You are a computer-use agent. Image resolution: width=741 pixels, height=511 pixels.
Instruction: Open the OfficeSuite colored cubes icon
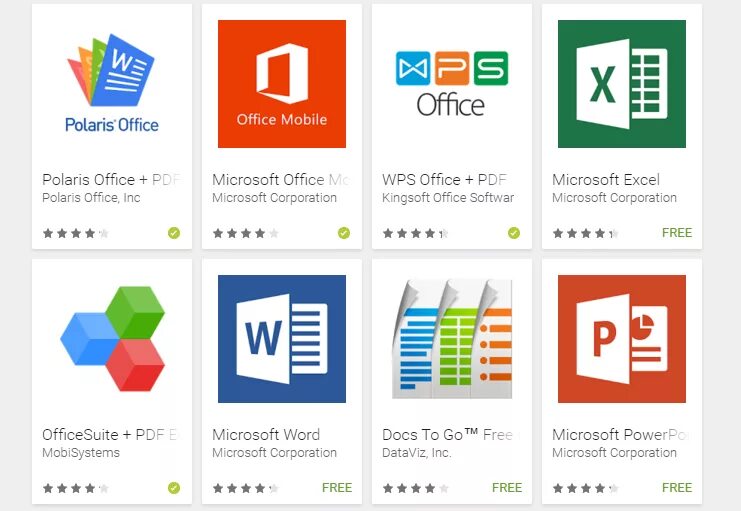click(x=112, y=338)
